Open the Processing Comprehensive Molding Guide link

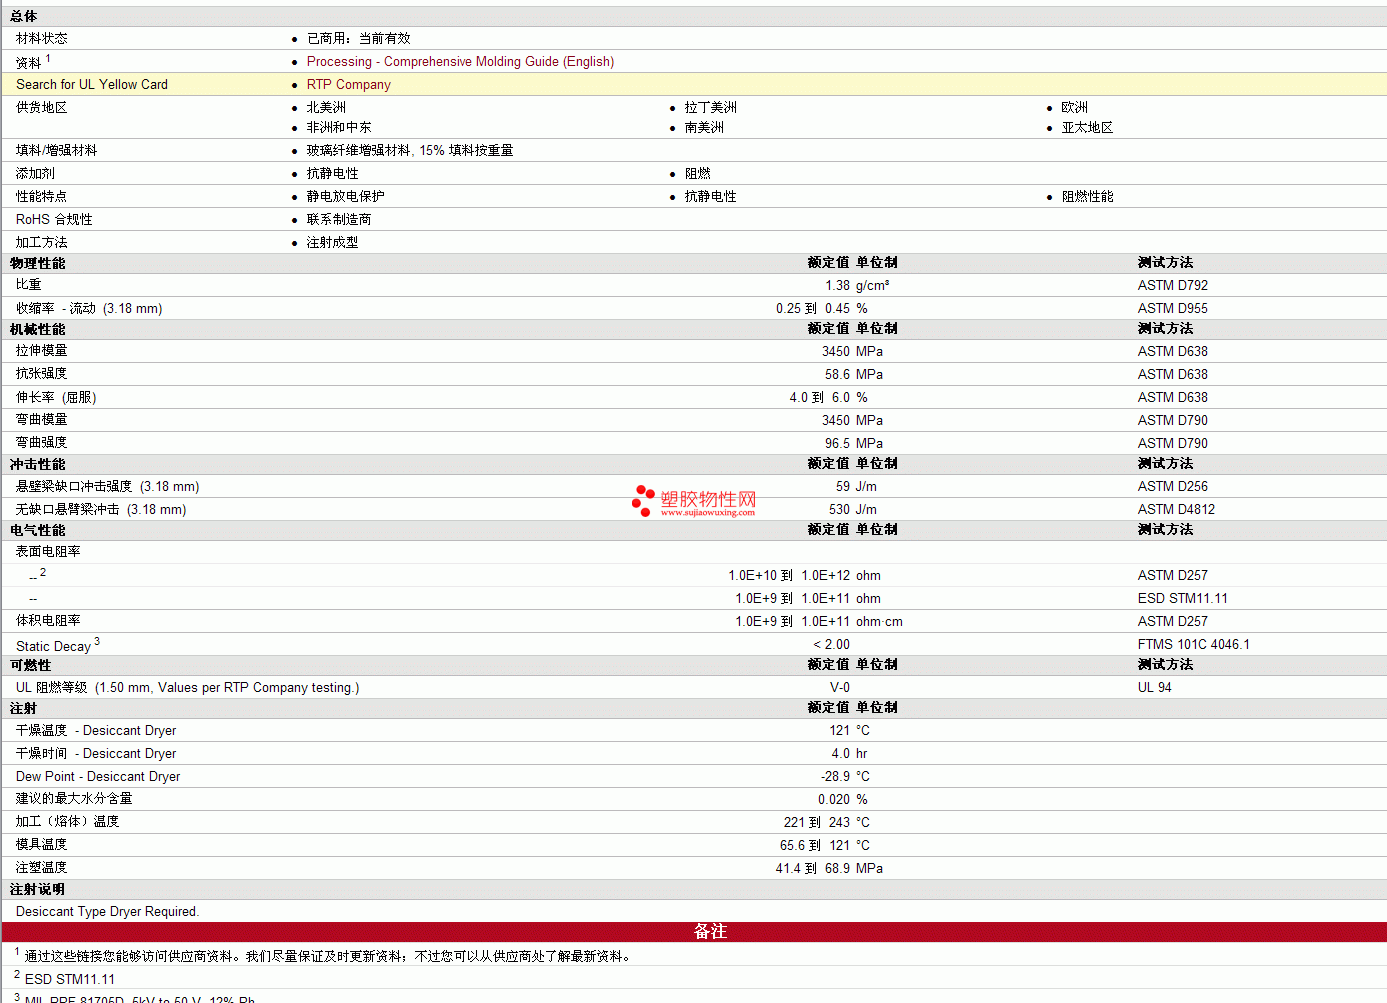coord(460,62)
